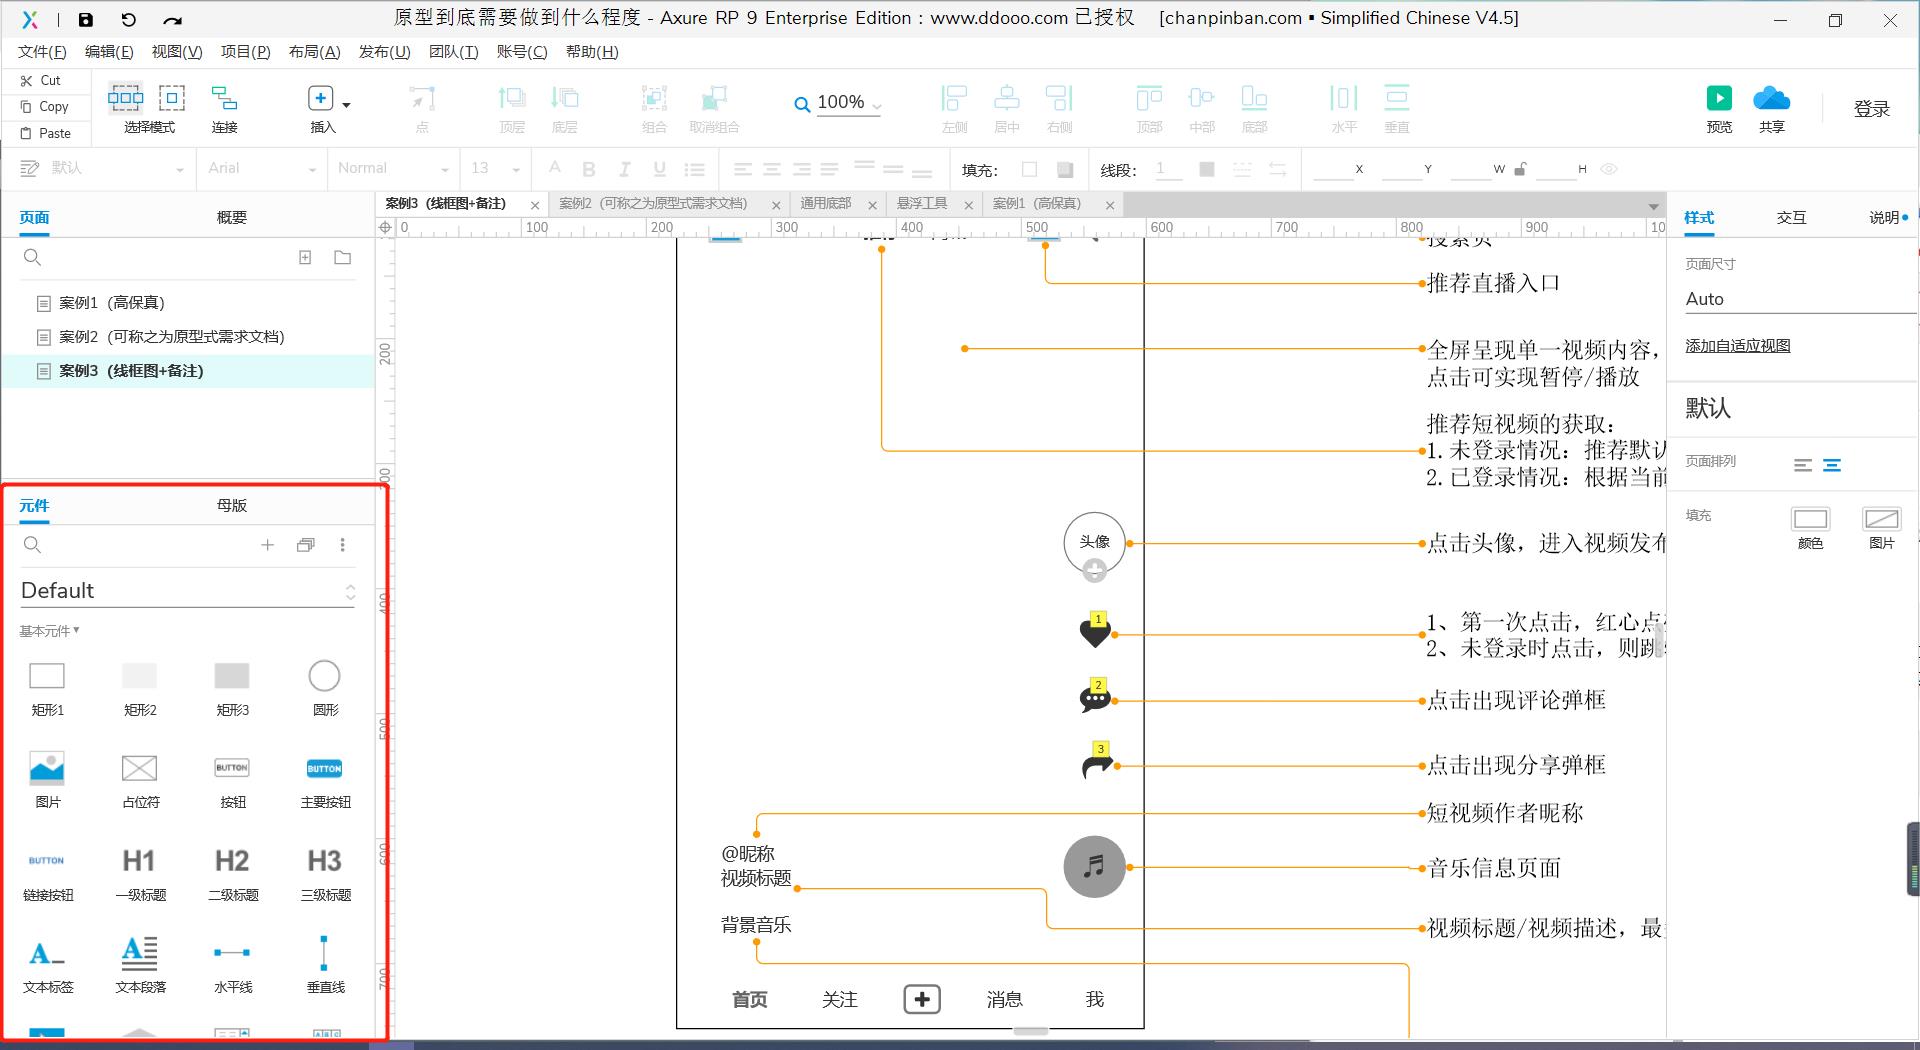This screenshot has width=1920, height=1050.
Task: Open the 编辑(E) menu
Action: [x=109, y=52]
